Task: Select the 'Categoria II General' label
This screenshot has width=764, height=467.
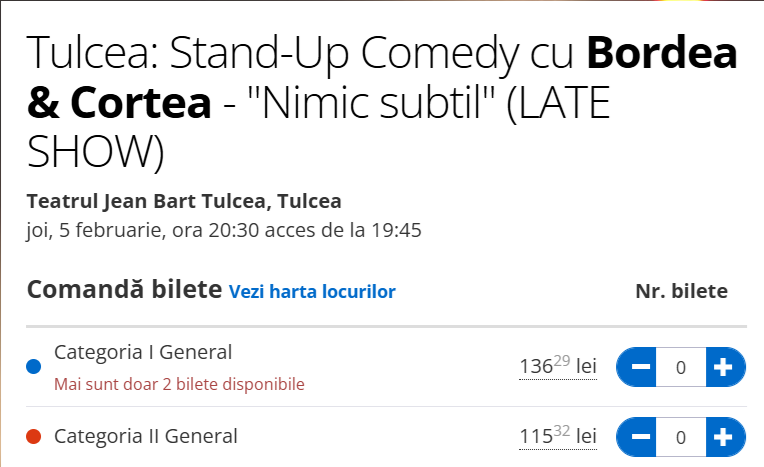Action: click(146, 436)
